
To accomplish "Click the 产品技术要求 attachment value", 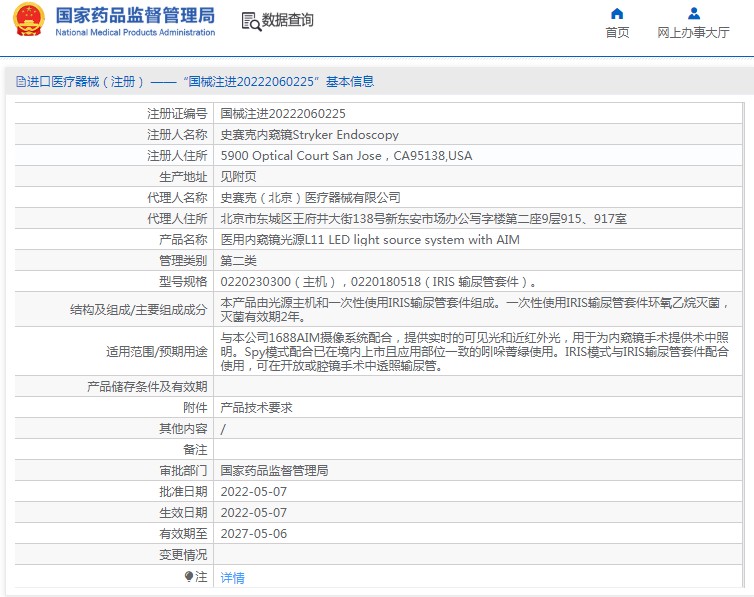I will (256, 408).
